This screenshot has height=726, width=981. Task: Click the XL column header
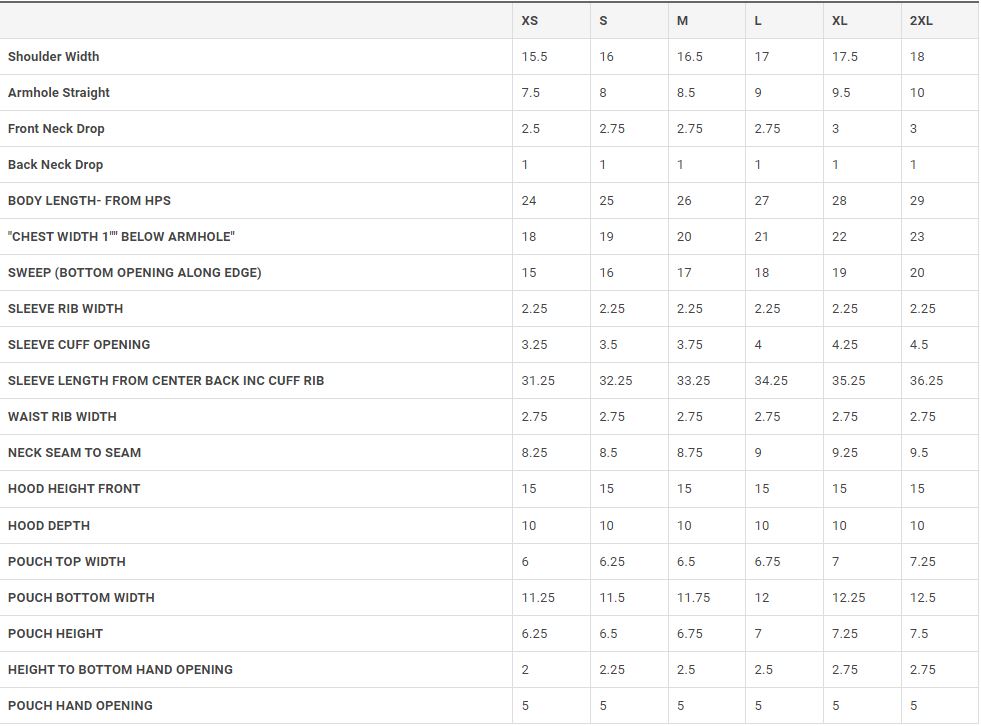coord(840,21)
